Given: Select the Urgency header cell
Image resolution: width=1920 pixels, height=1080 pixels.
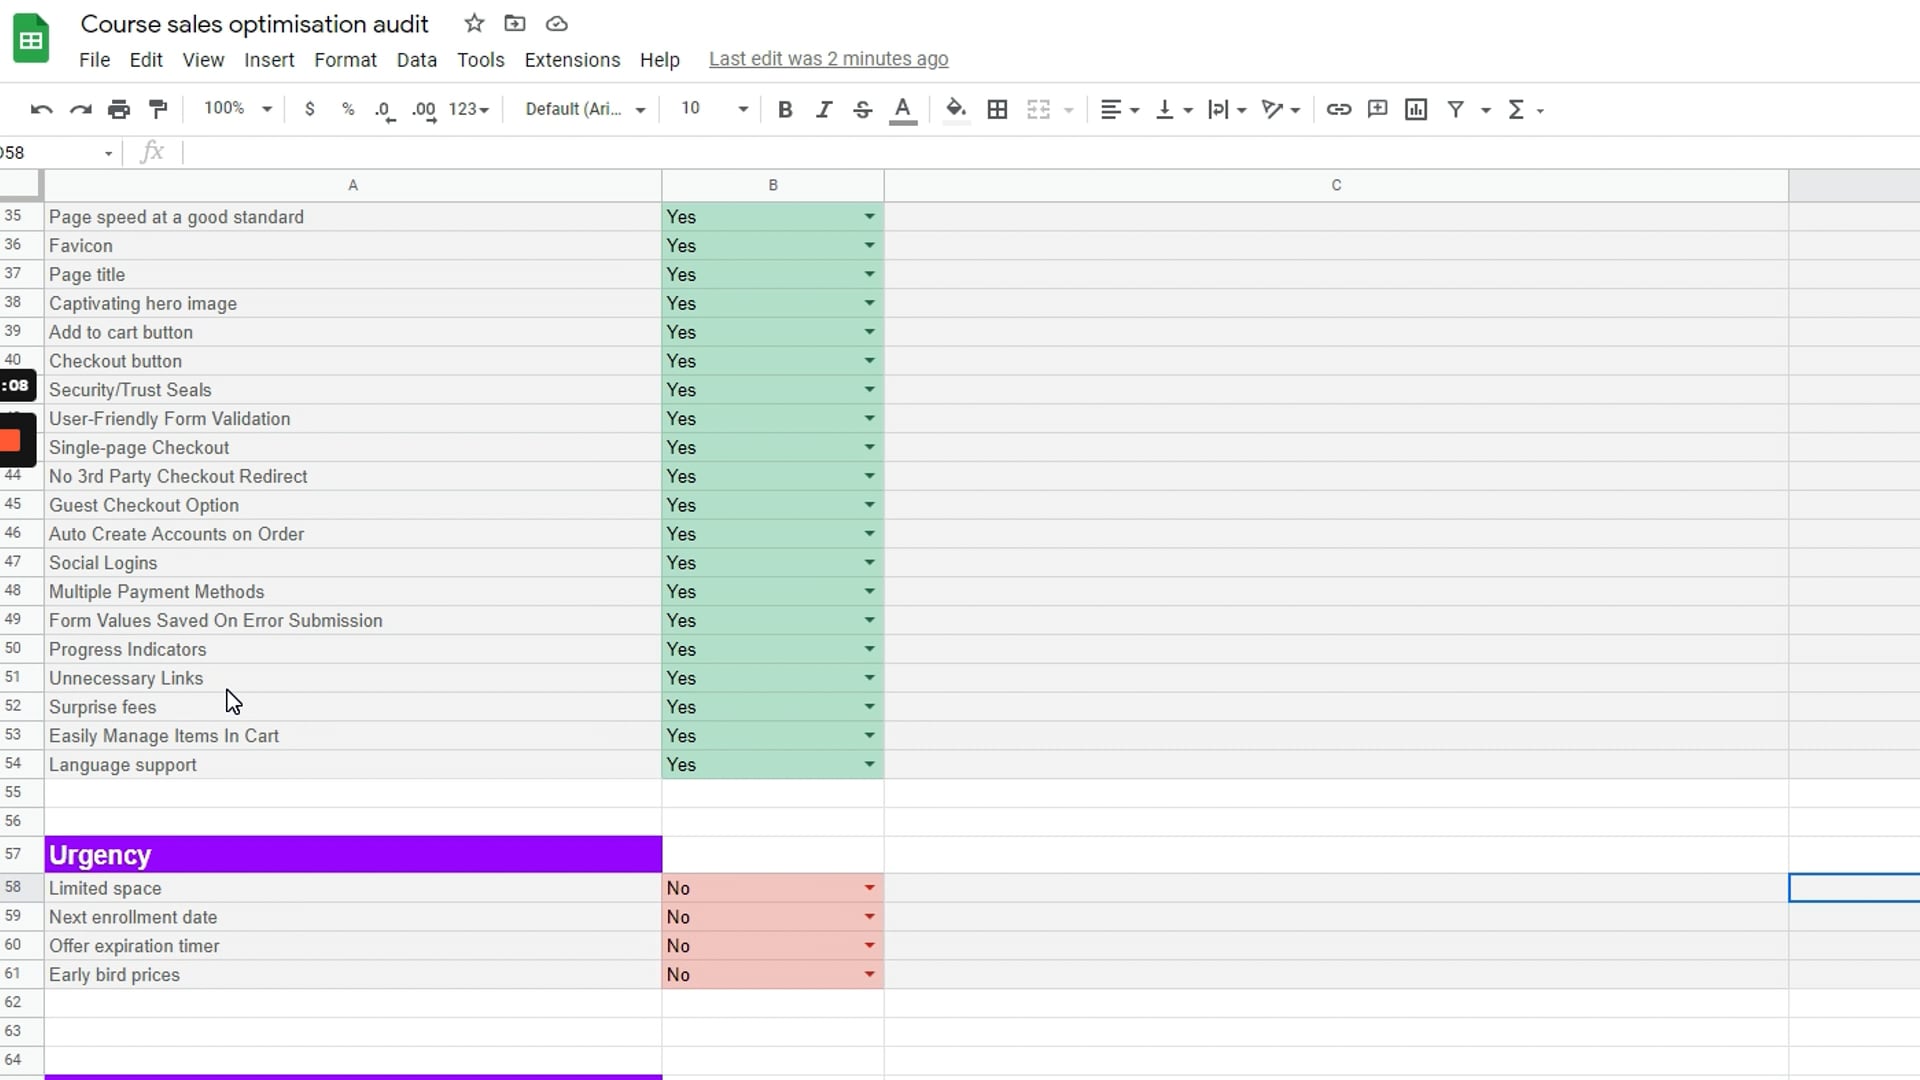Looking at the screenshot, I should (x=353, y=855).
